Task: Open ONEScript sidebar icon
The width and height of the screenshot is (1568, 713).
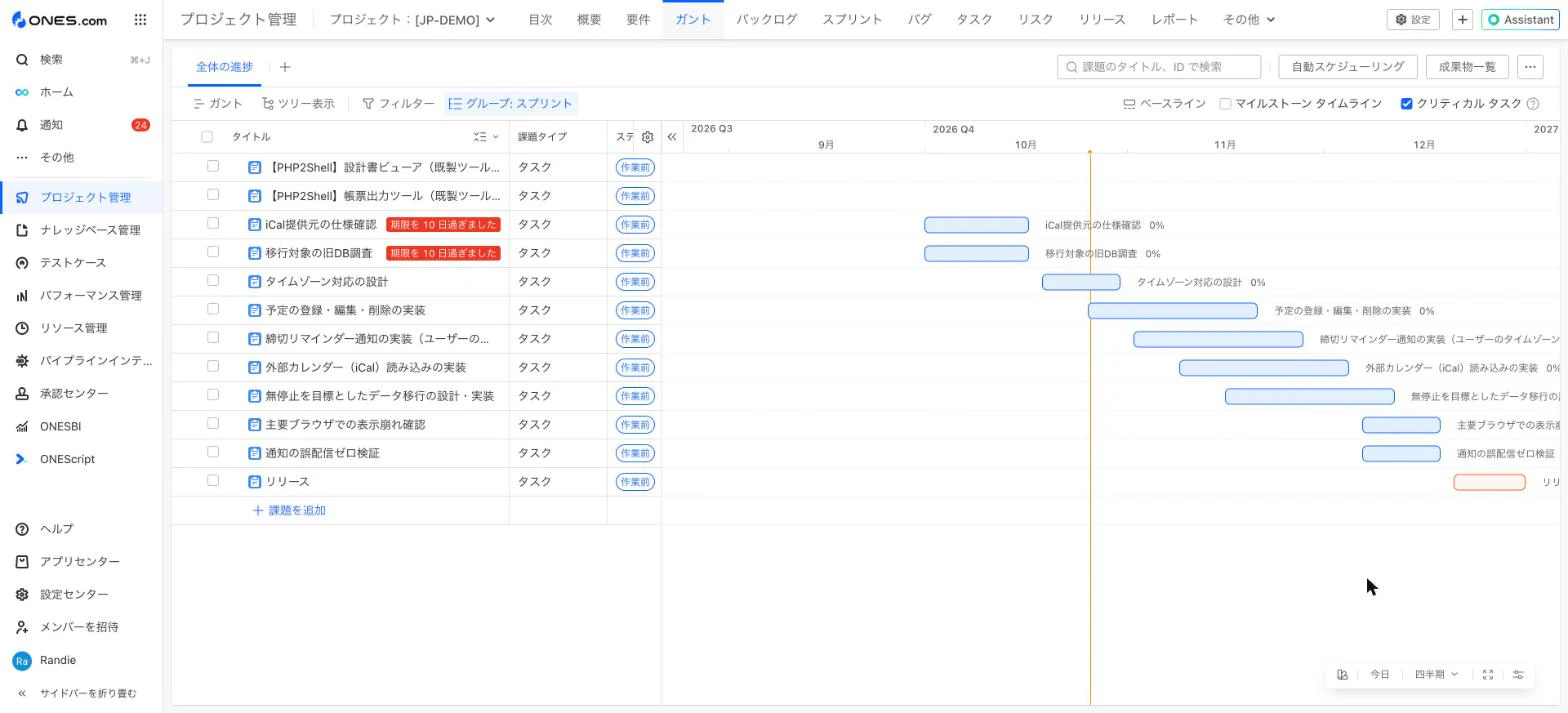Action: pos(22,459)
